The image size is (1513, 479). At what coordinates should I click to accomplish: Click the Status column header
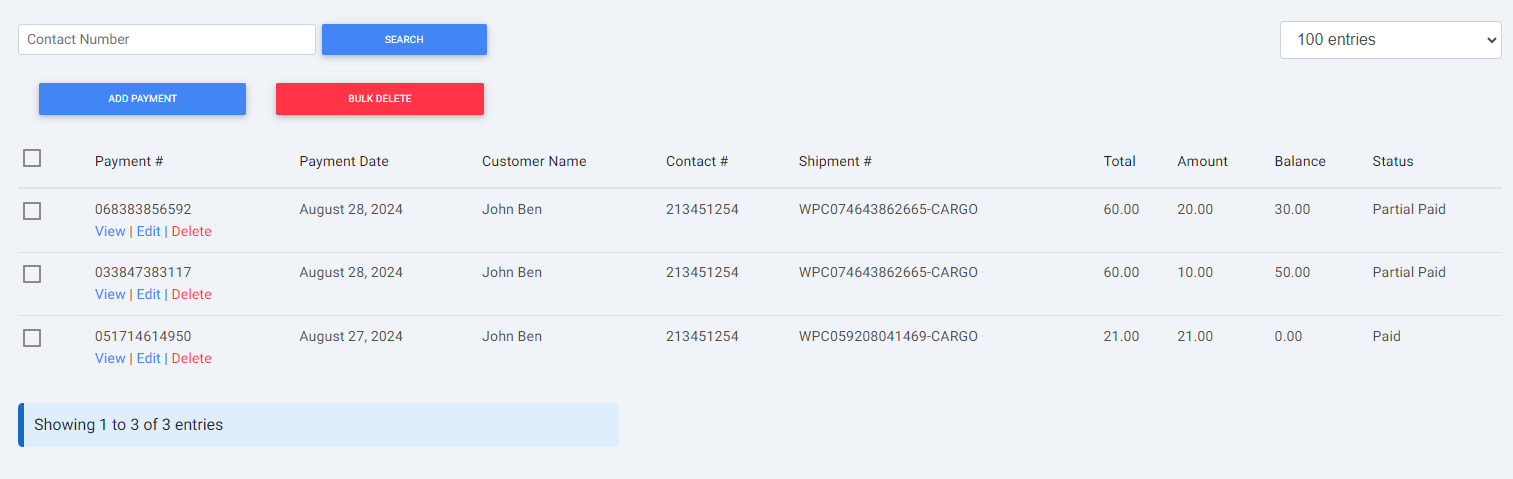pyautogui.click(x=1393, y=161)
